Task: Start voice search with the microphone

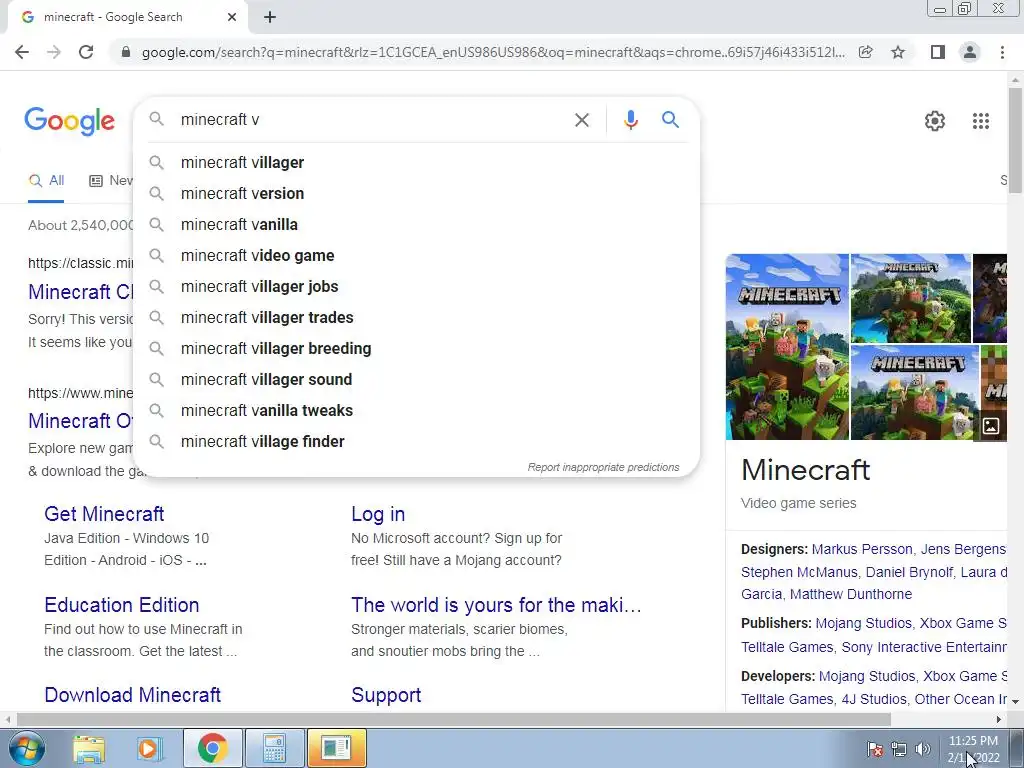Action: pos(630,120)
